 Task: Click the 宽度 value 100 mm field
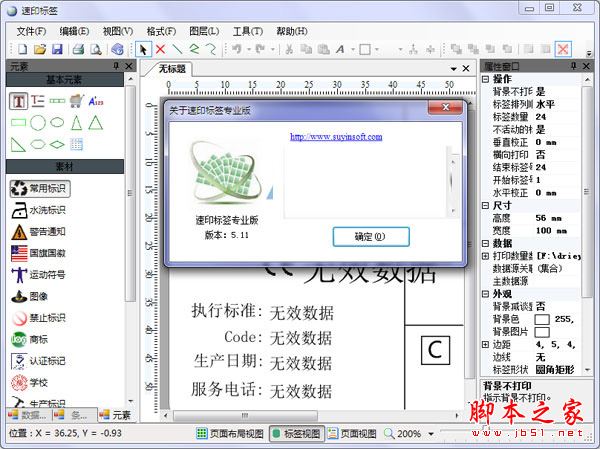pos(557,230)
